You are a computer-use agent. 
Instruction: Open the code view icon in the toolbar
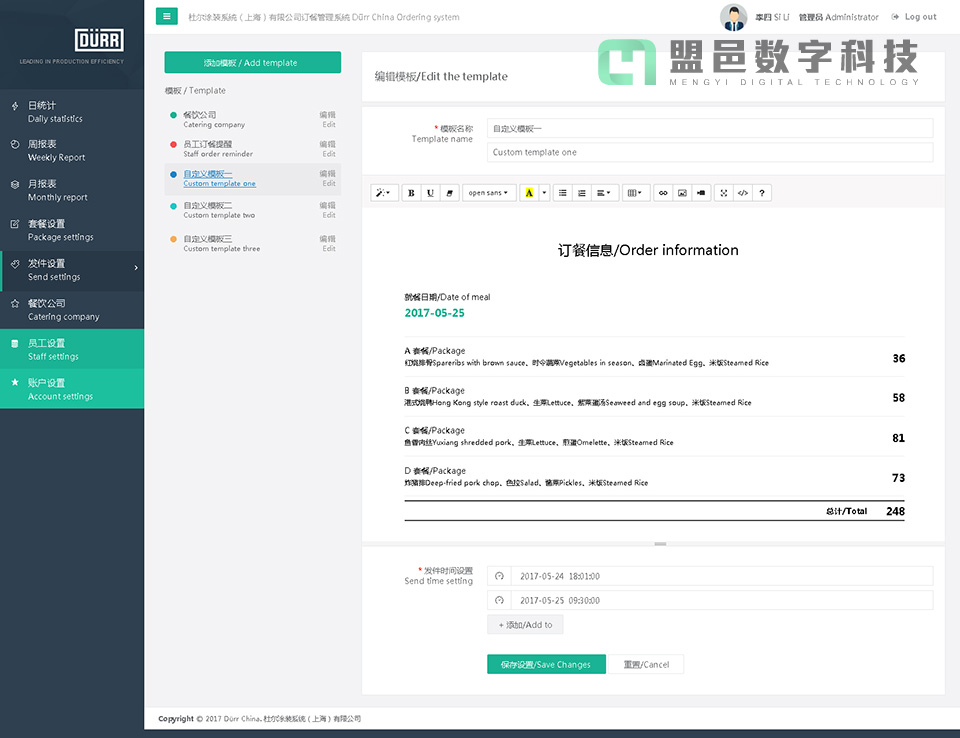pos(741,192)
